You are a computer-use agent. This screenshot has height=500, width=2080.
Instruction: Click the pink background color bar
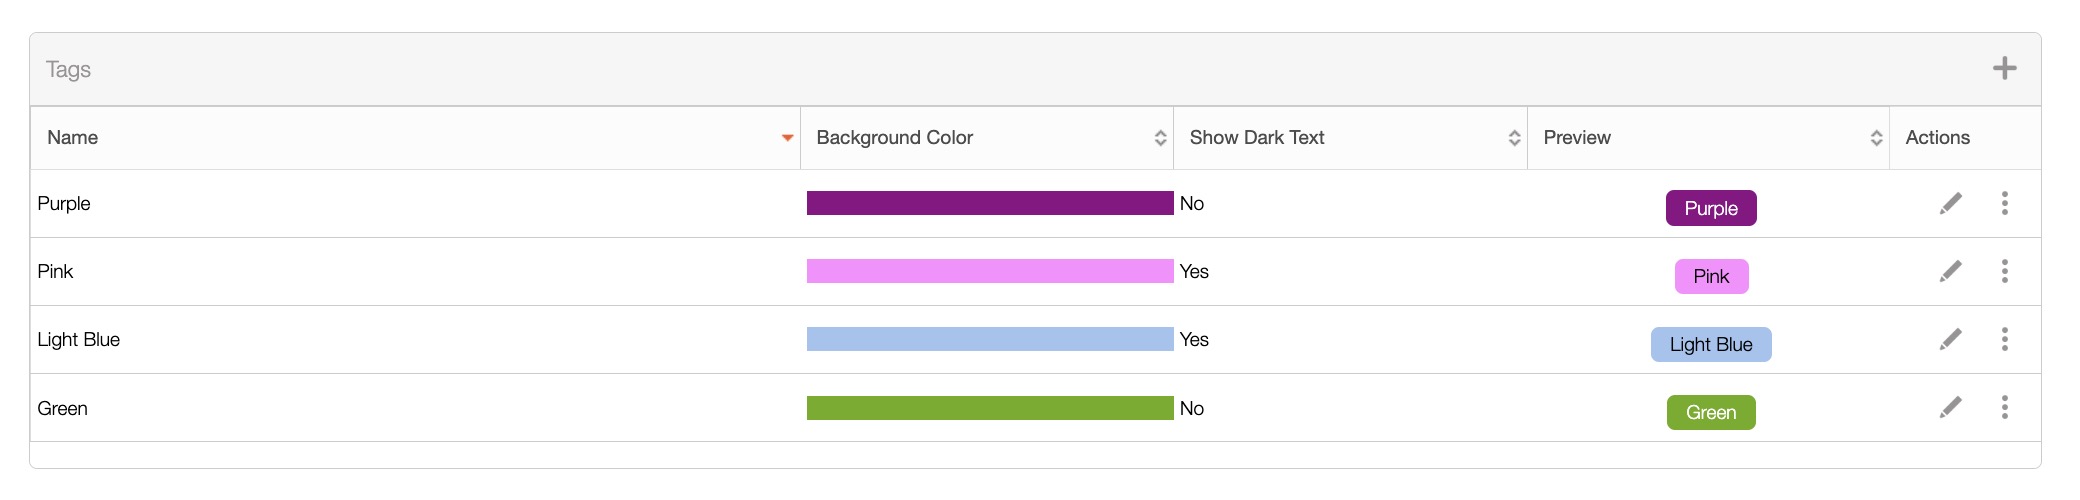pyautogui.click(x=990, y=271)
